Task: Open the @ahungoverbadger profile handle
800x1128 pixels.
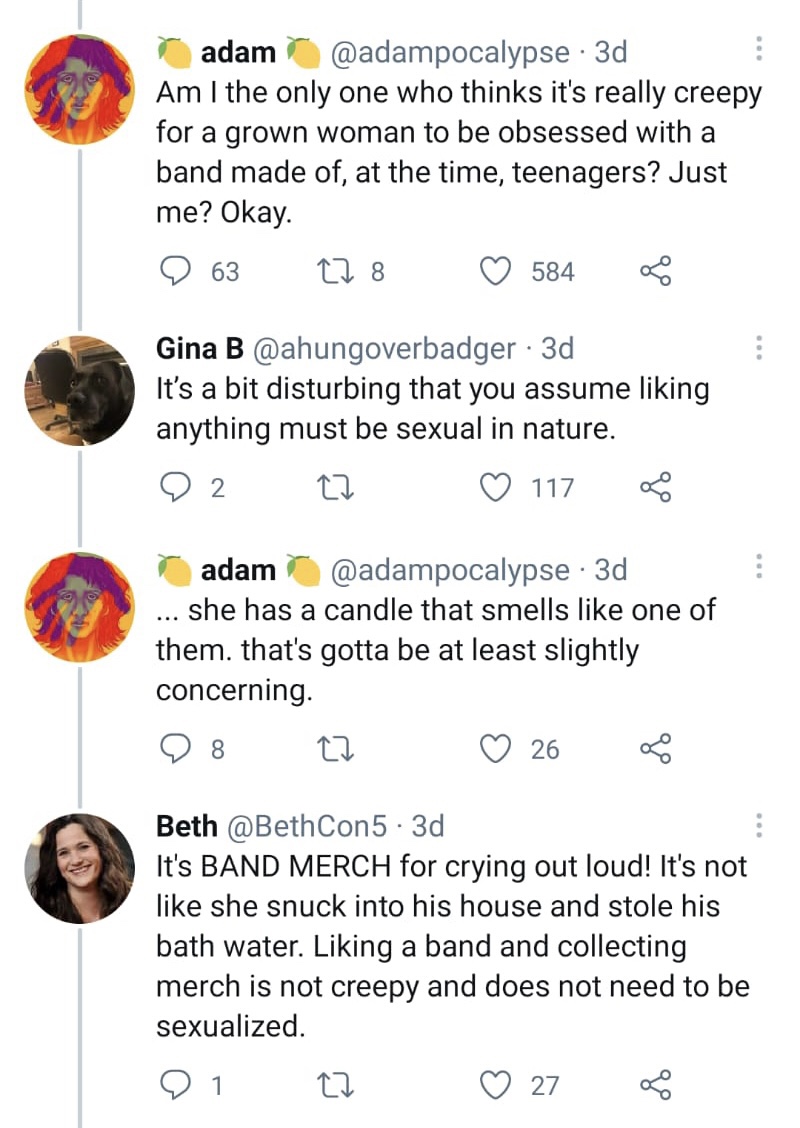Action: pos(386,348)
